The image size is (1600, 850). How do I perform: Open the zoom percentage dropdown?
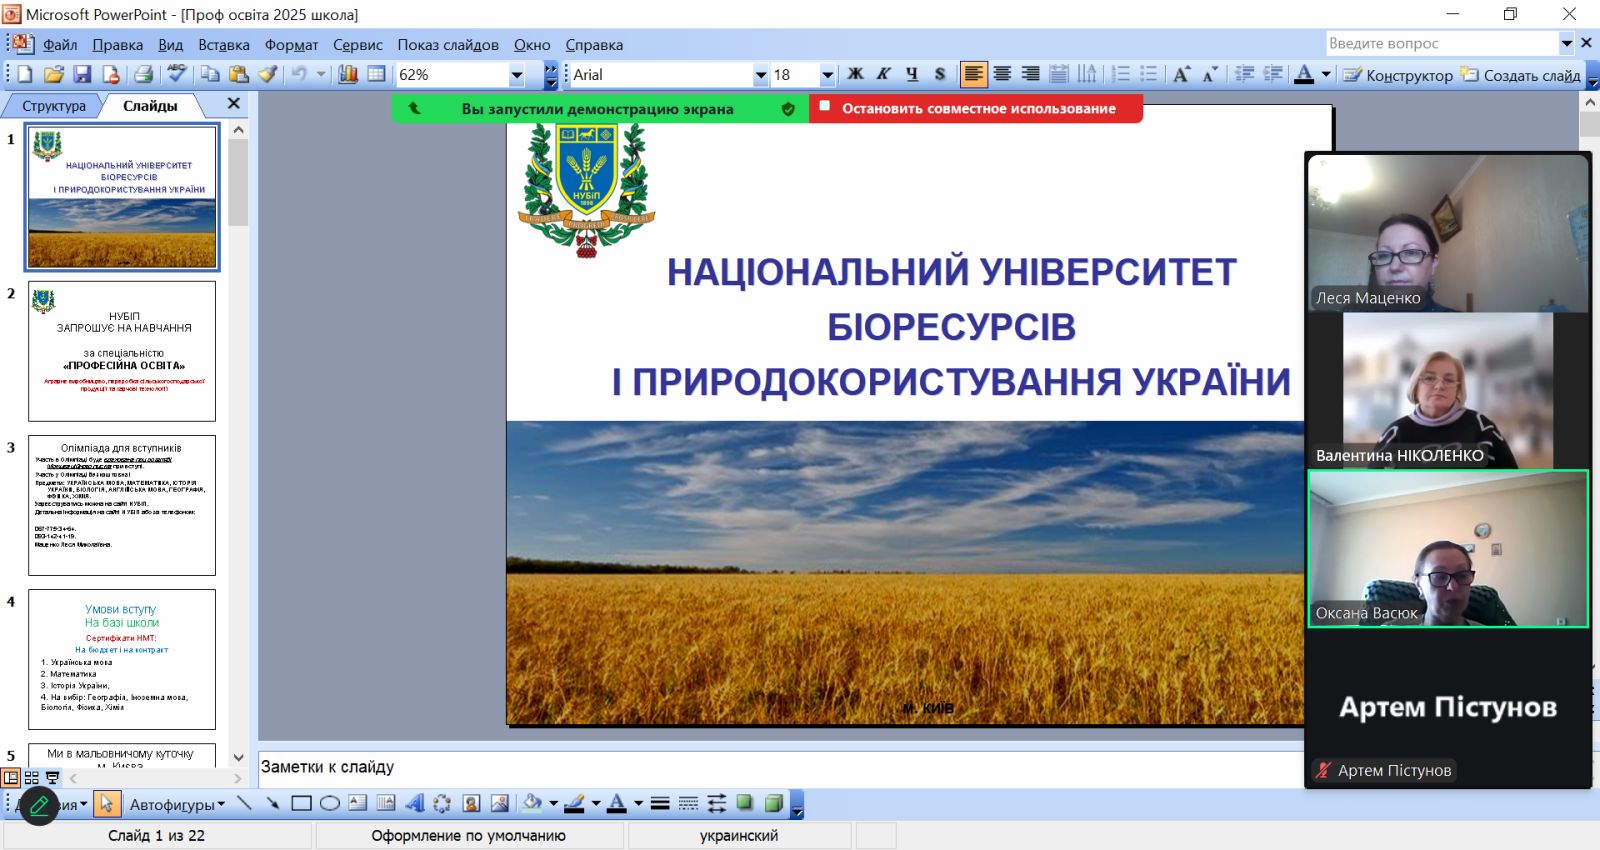pyautogui.click(x=517, y=75)
